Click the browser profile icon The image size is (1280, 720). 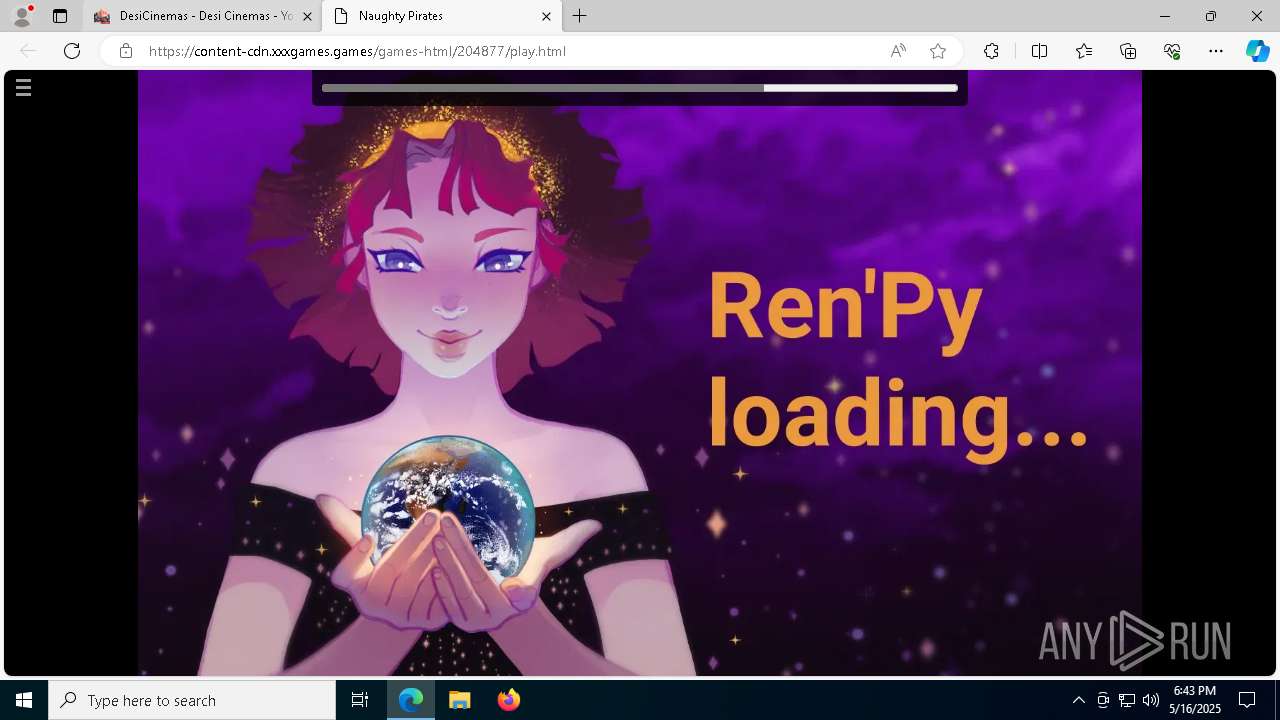click(21, 16)
